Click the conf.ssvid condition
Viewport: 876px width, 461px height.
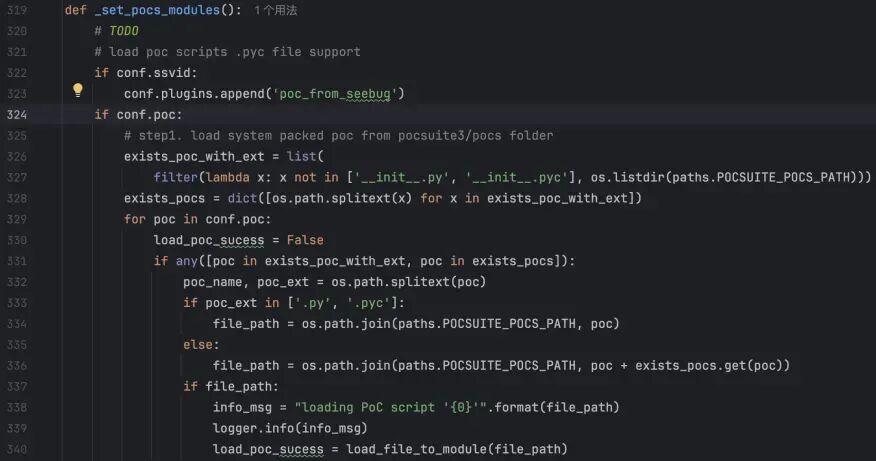coord(153,73)
